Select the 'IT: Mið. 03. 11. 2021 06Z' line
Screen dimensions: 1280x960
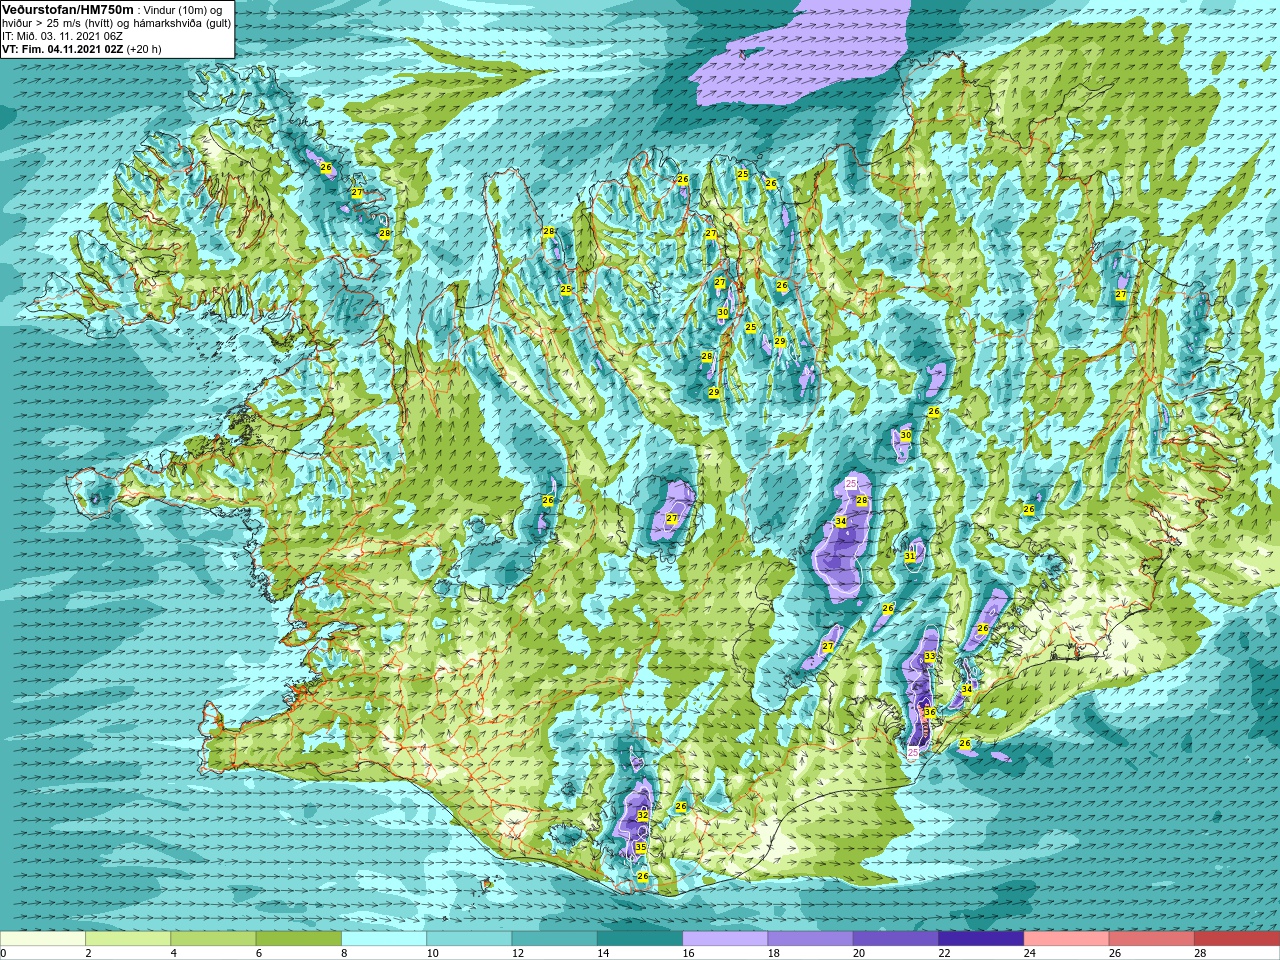tap(63, 36)
